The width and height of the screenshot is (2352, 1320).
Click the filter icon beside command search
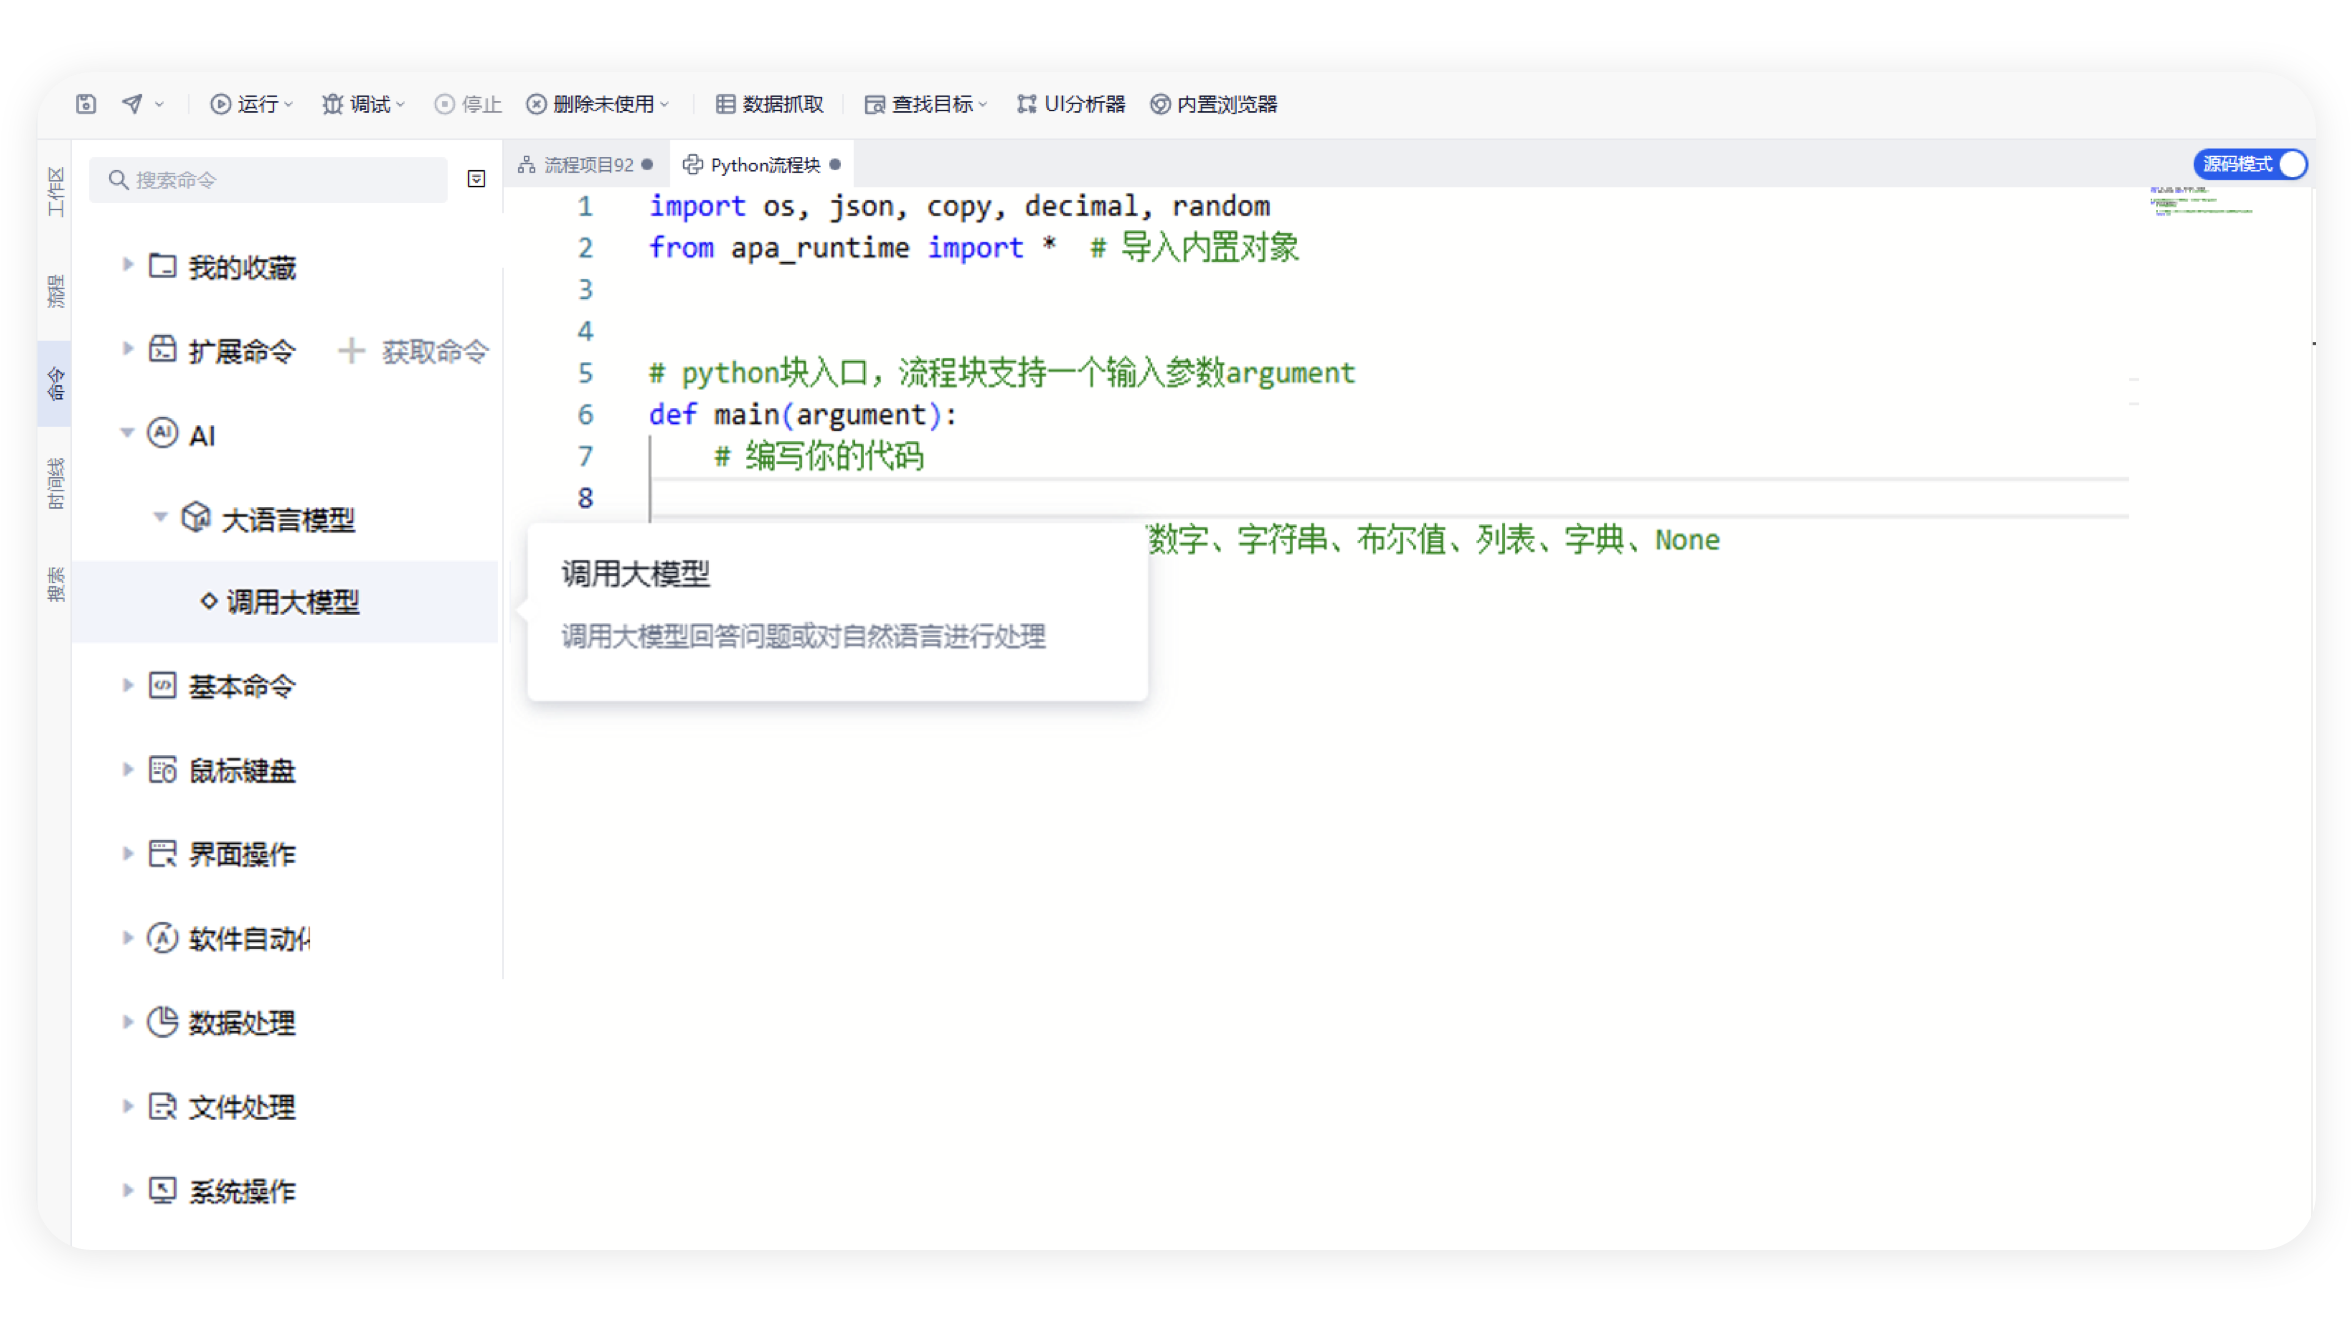coord(476,179)
